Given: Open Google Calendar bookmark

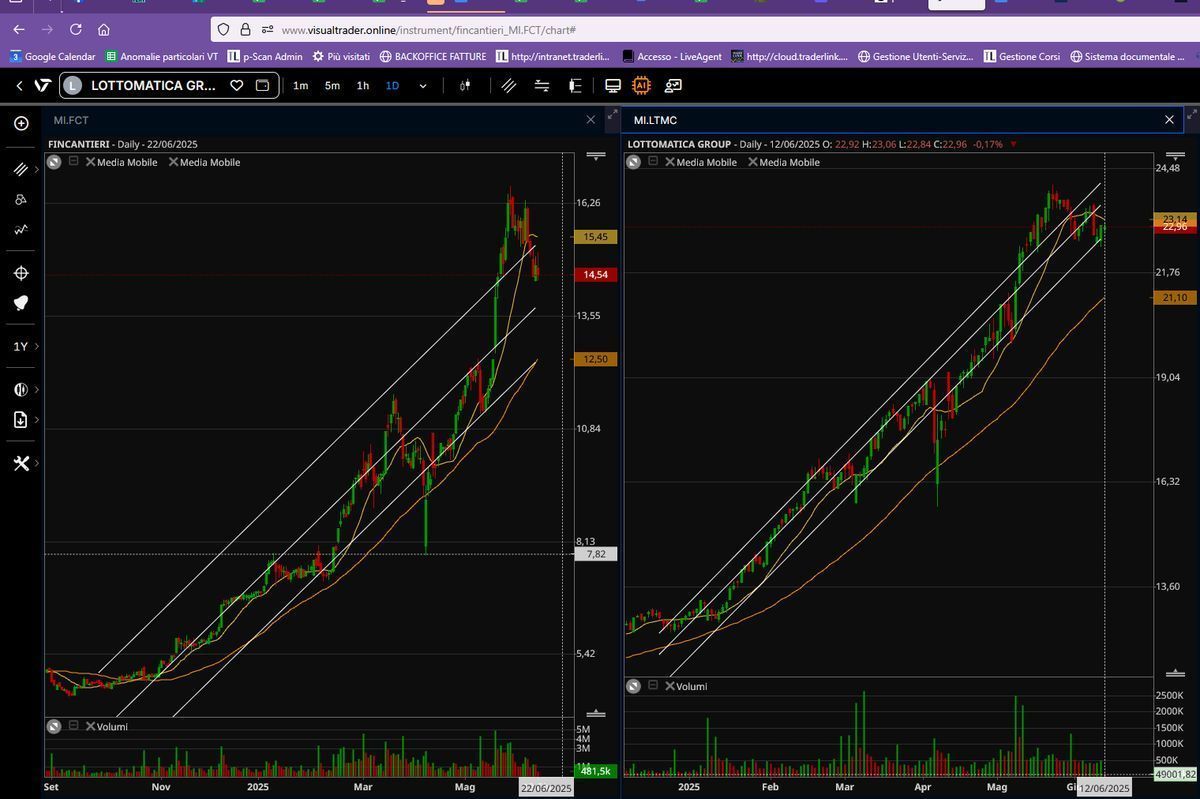Looking at the screenshot, I should (x=52, y=57).
